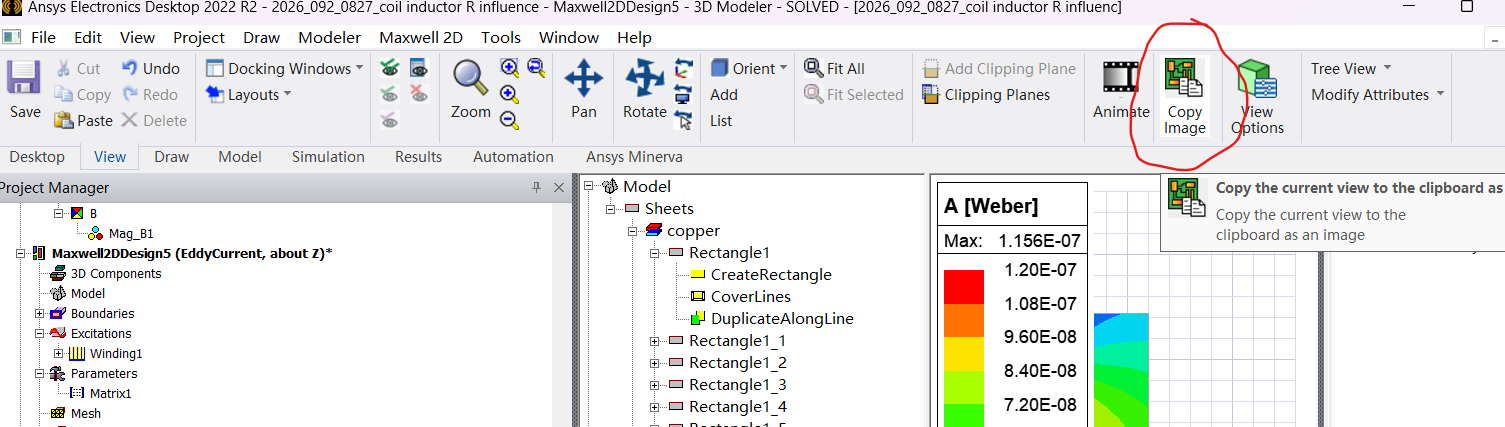Click the zoom-out minus magnifier
Image resolution: width=1505 pixels, height=427 pixels.
[509, 121]
